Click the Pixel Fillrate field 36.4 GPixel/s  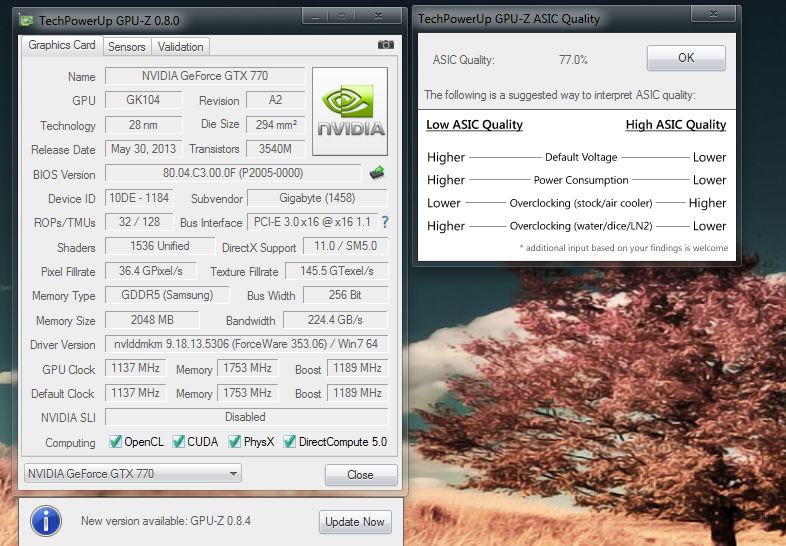coord(151,271)
